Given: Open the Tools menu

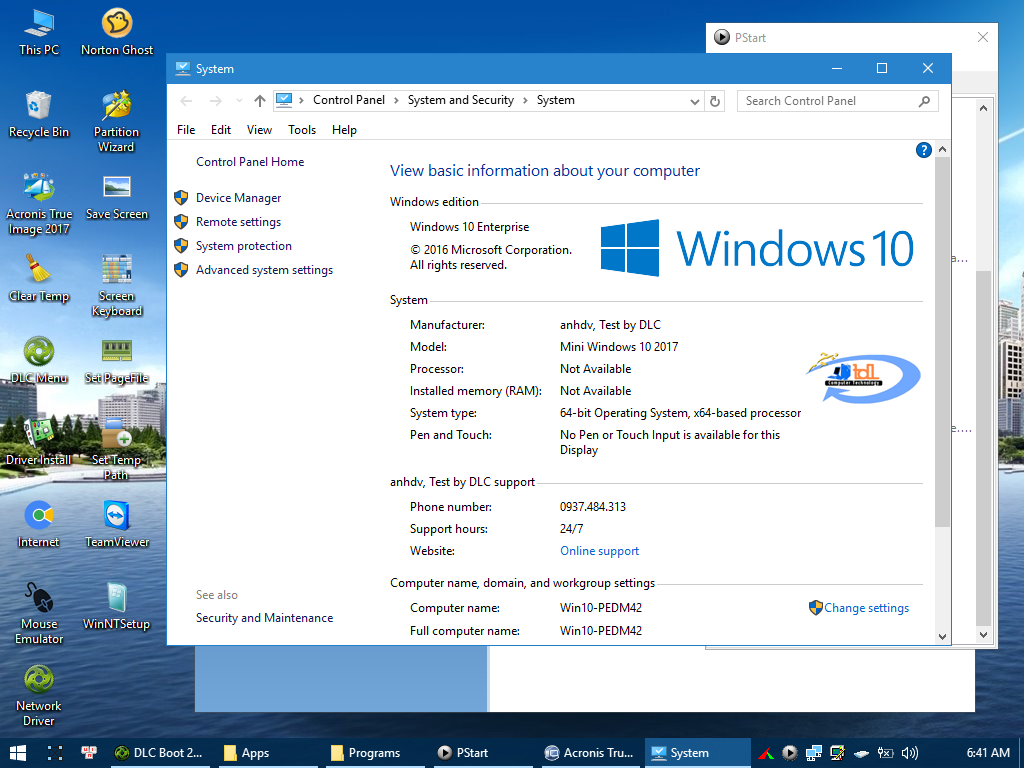Looking at the screenshot, I should tap(302, 130).
